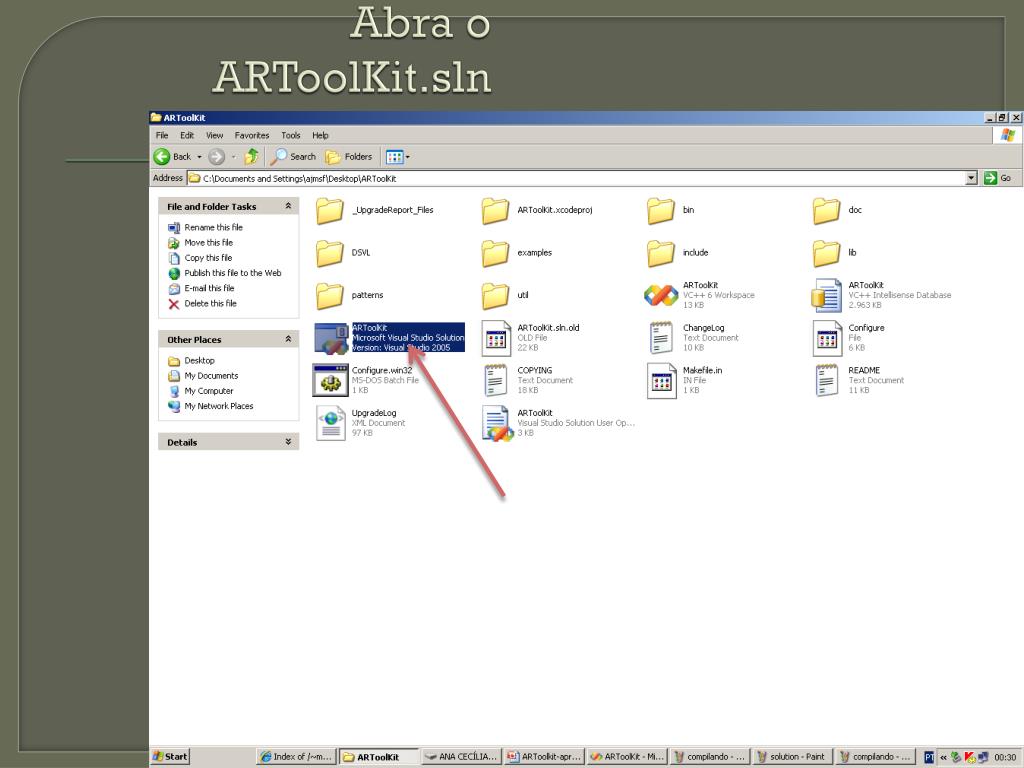Click Delete this file

(202, 304)
